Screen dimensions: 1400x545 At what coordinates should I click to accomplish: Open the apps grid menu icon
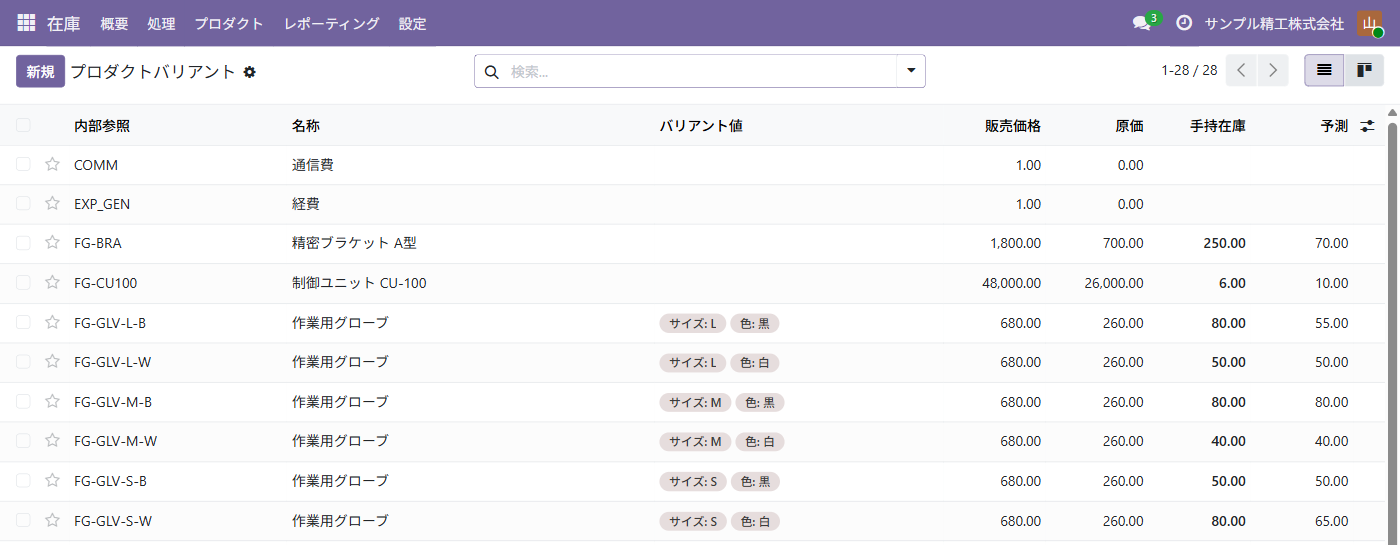click(x=26, y=22)
